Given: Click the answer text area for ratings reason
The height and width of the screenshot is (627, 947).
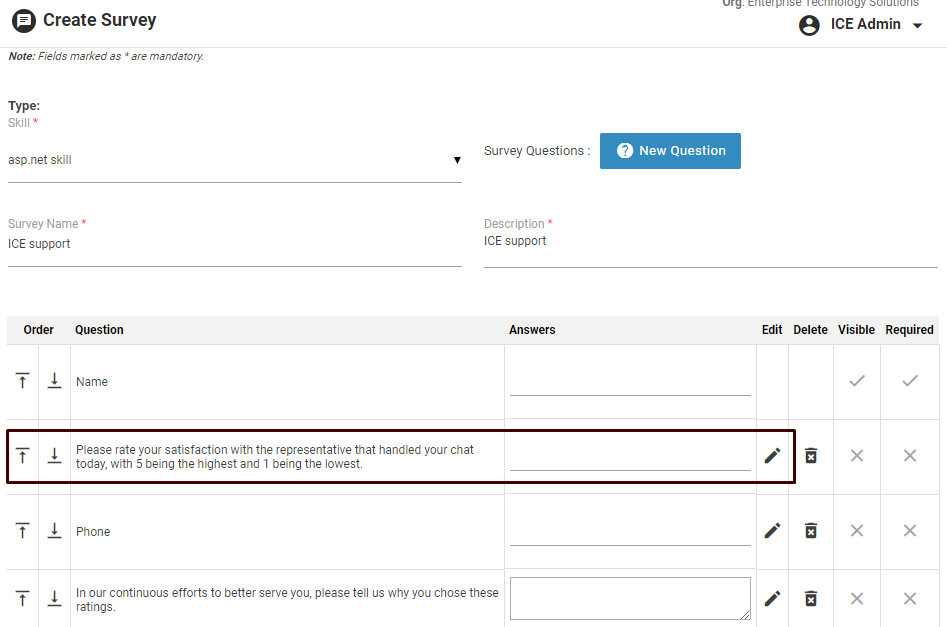Looking at the screenshot, I should click(629, 598).
